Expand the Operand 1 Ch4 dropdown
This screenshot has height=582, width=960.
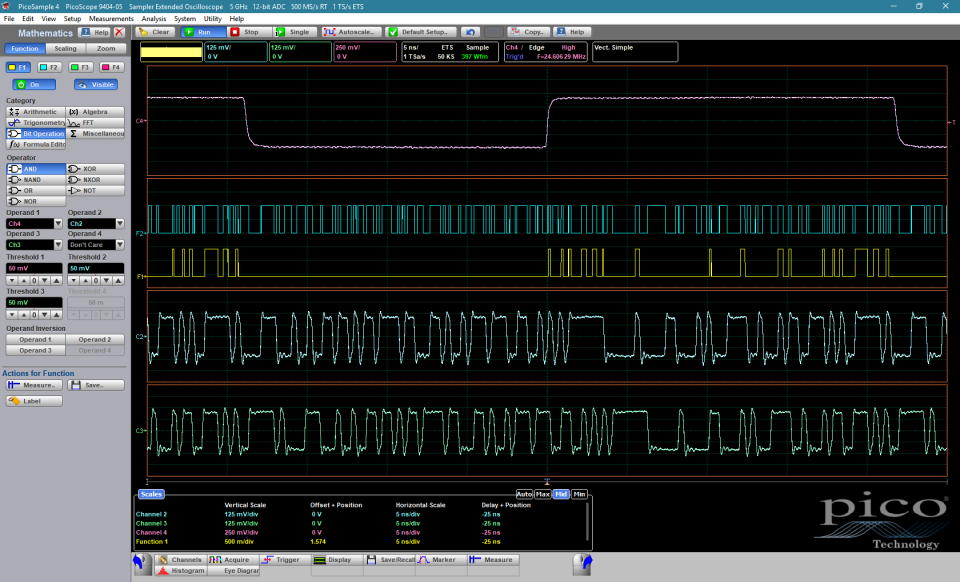(x=58, y=223)
